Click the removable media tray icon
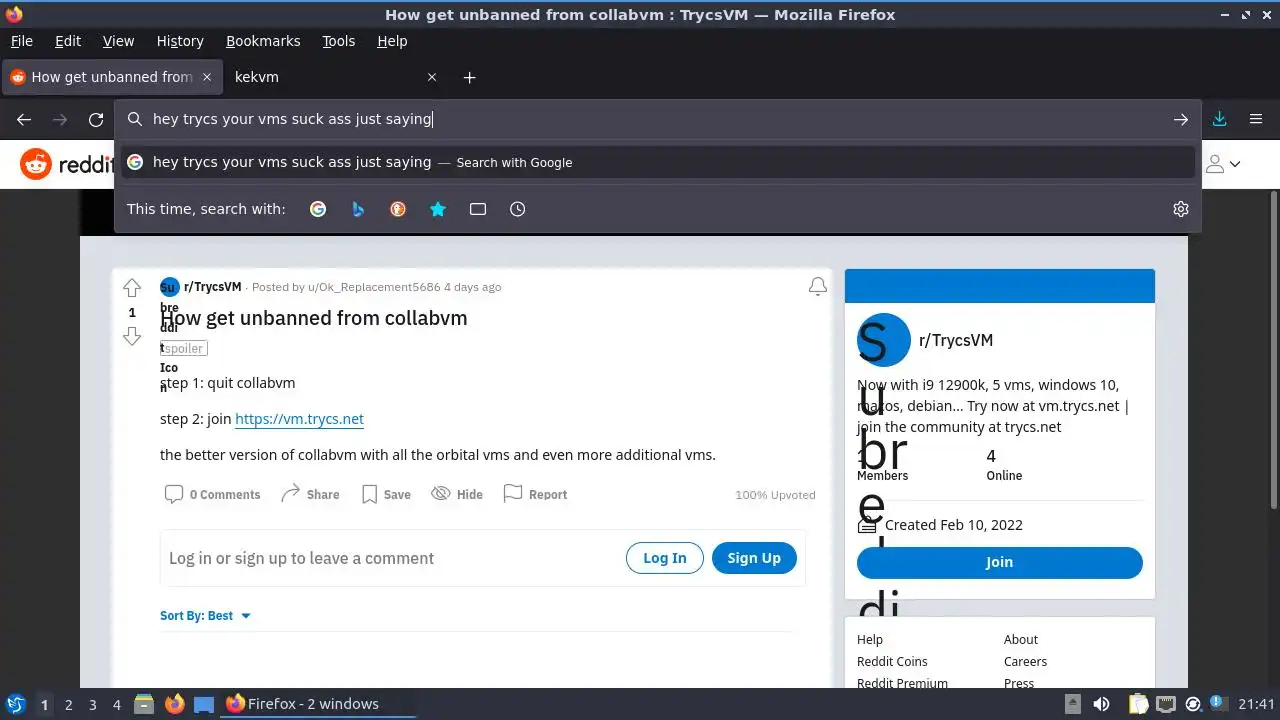The image size is (1280, 720). point(1073,704)
